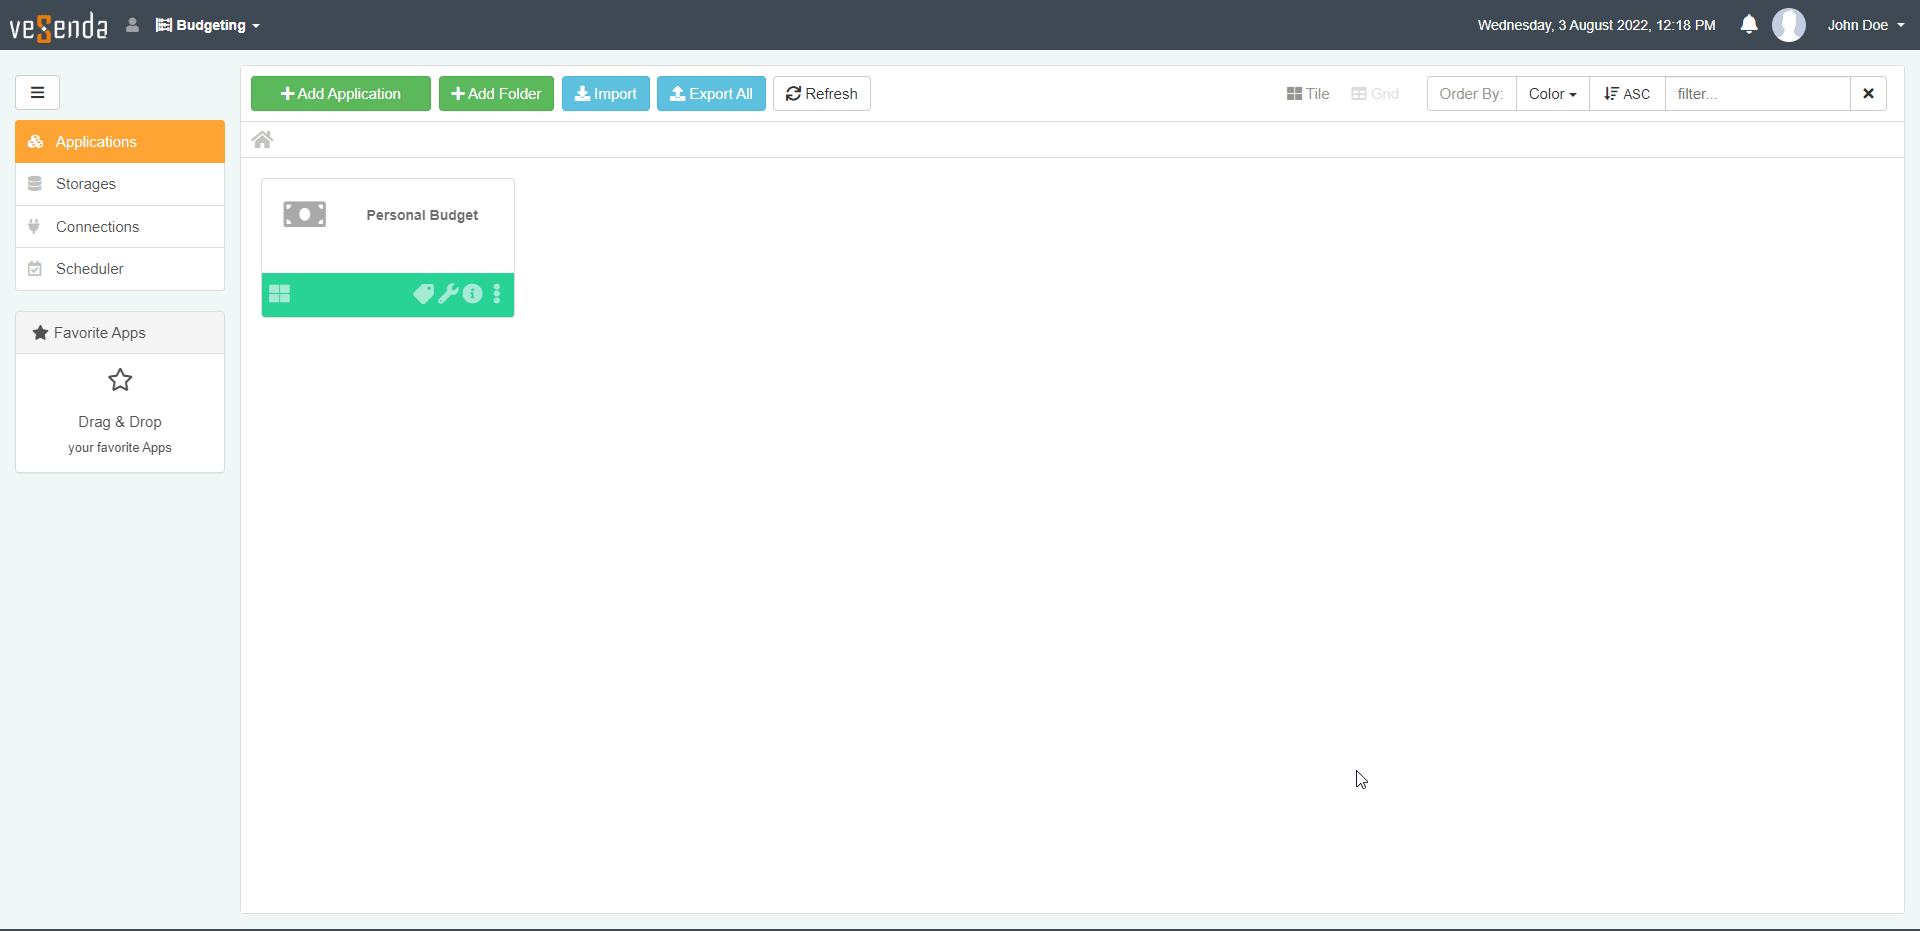
Task: Click the home breadcrumb icon
Action: 262,140
